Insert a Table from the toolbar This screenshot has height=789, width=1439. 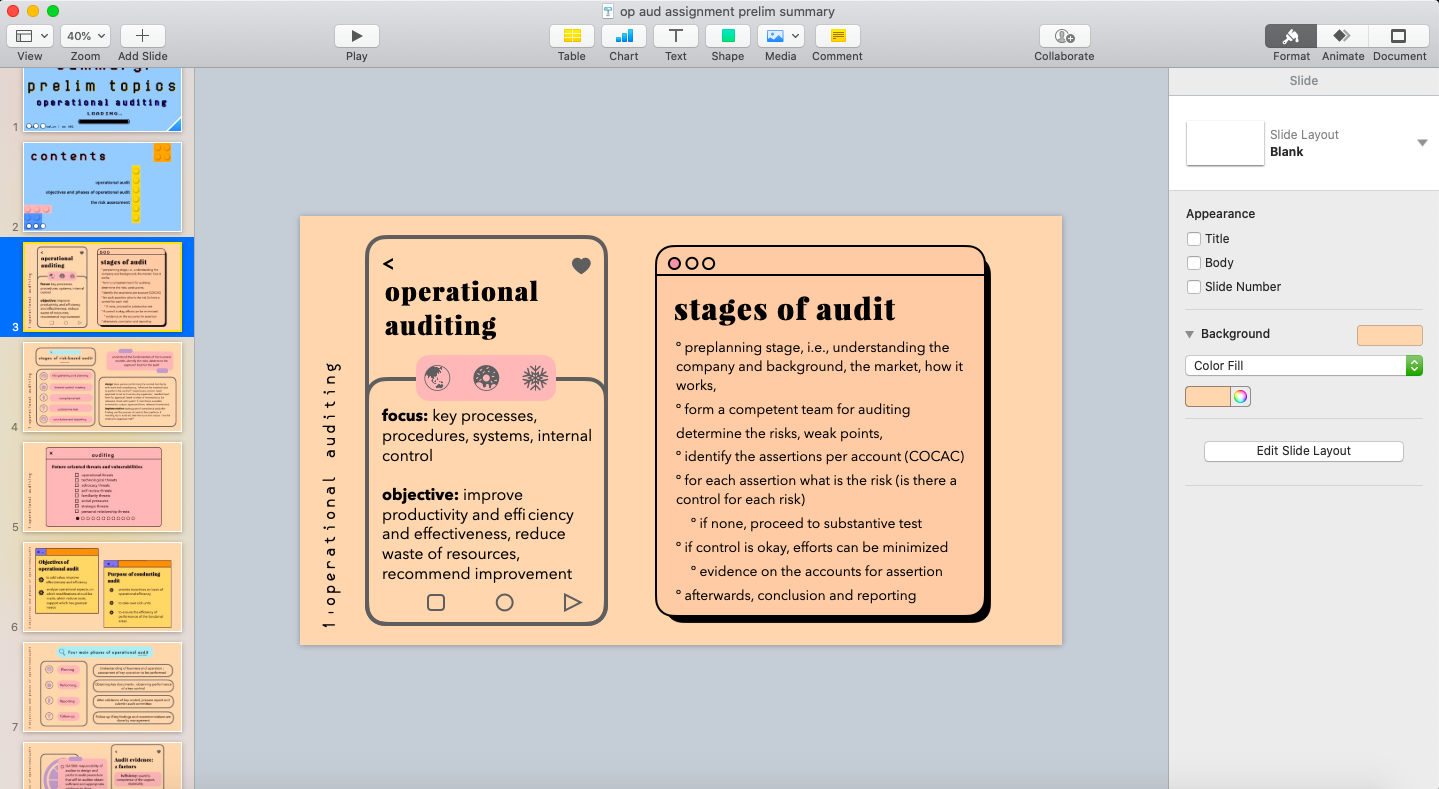572,36
